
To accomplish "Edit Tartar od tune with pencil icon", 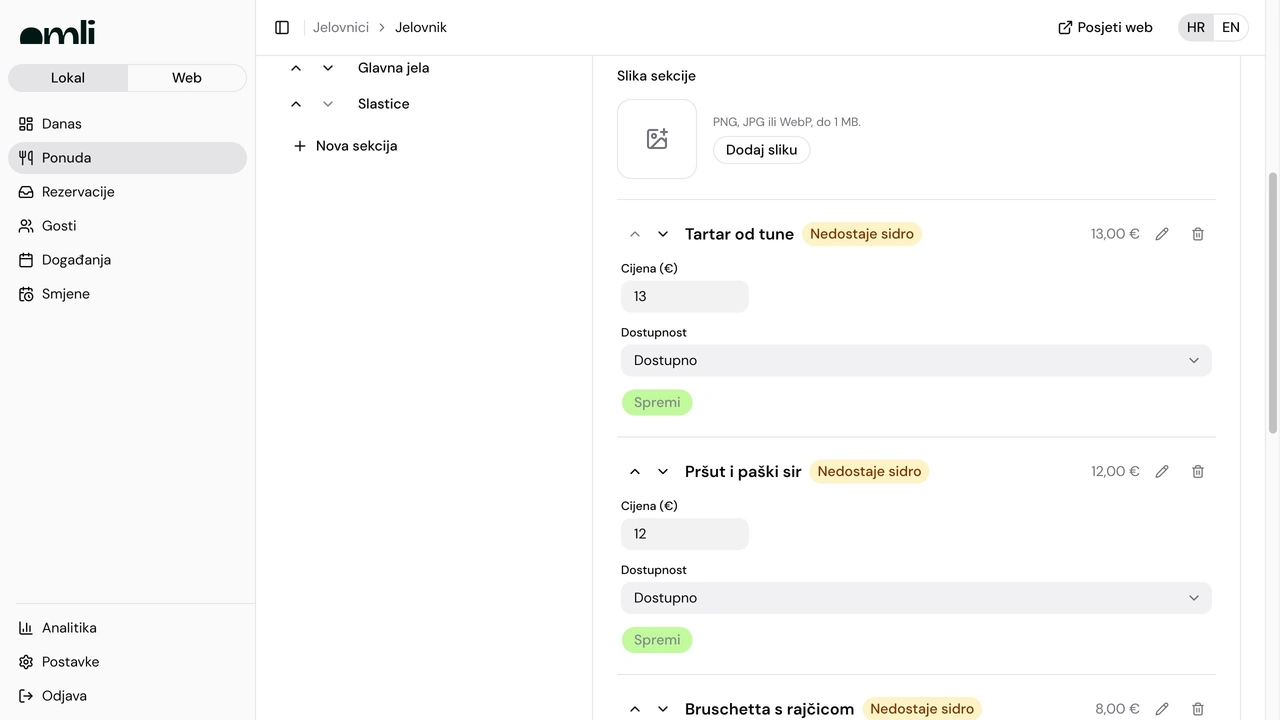I will click(x=1162, y=234).
